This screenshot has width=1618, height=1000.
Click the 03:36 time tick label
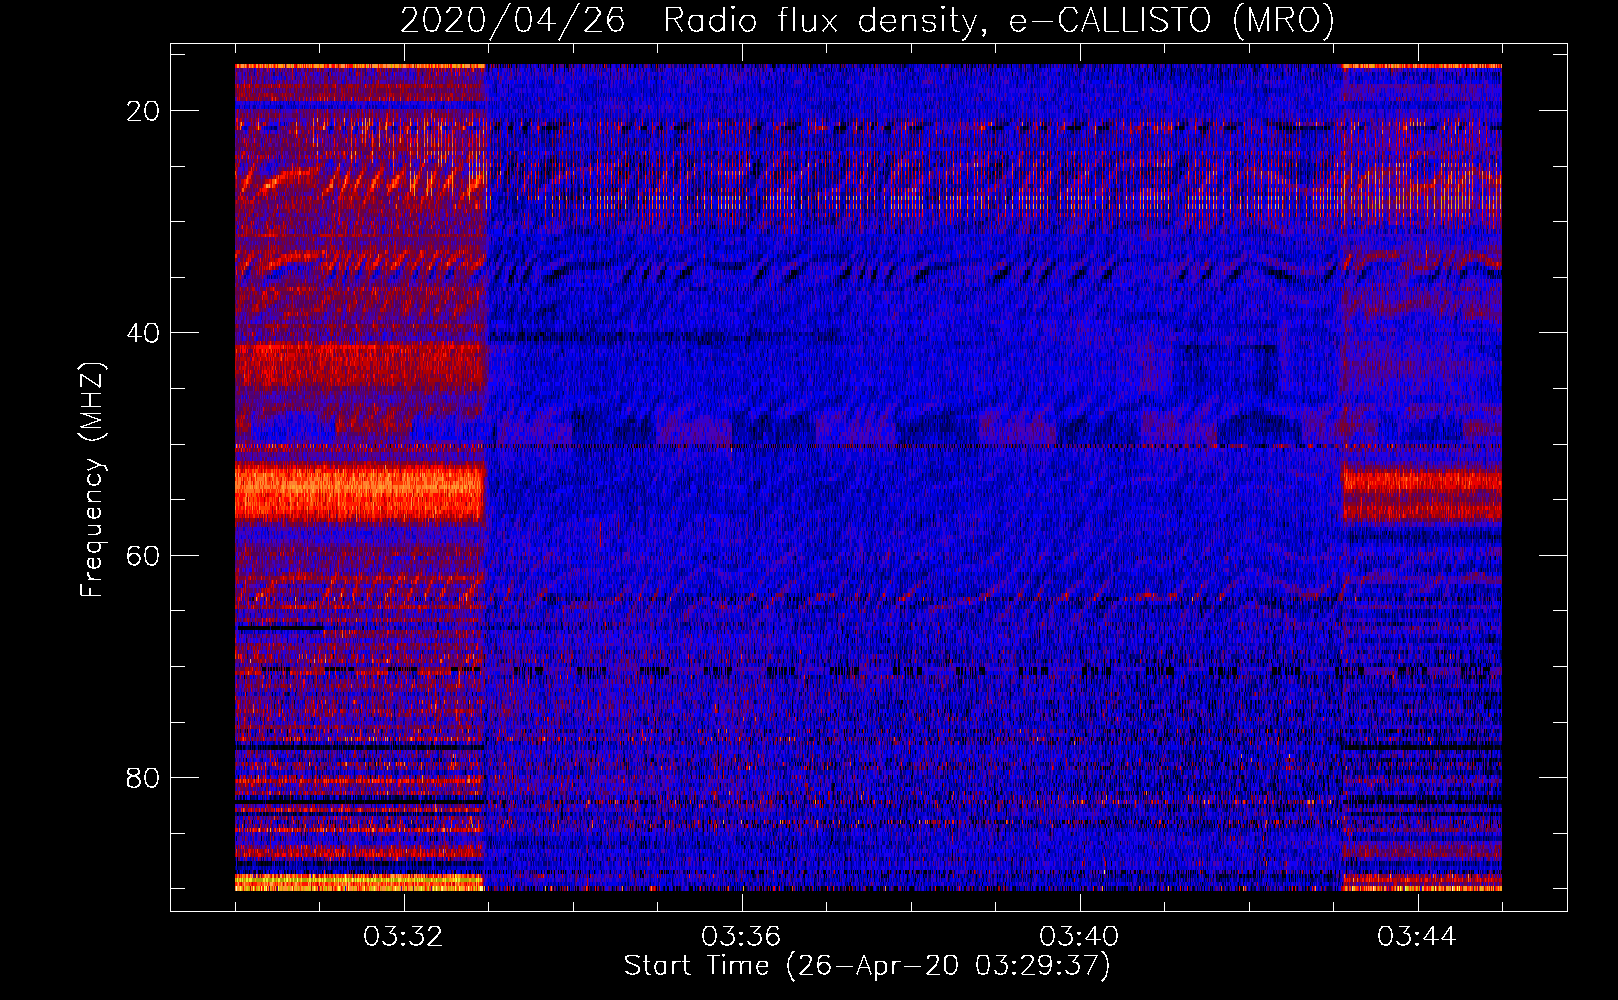click(741, 937)
